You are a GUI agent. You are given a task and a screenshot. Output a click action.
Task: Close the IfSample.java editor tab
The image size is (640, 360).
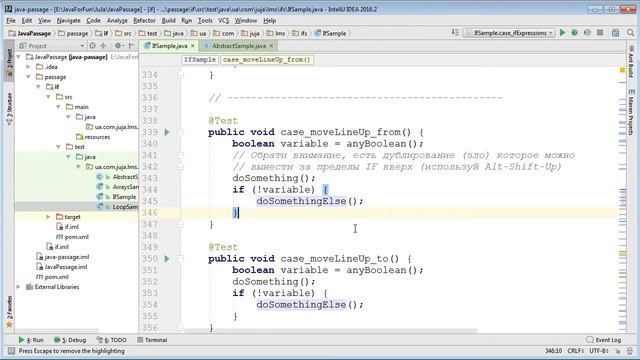tap(193, 46)
